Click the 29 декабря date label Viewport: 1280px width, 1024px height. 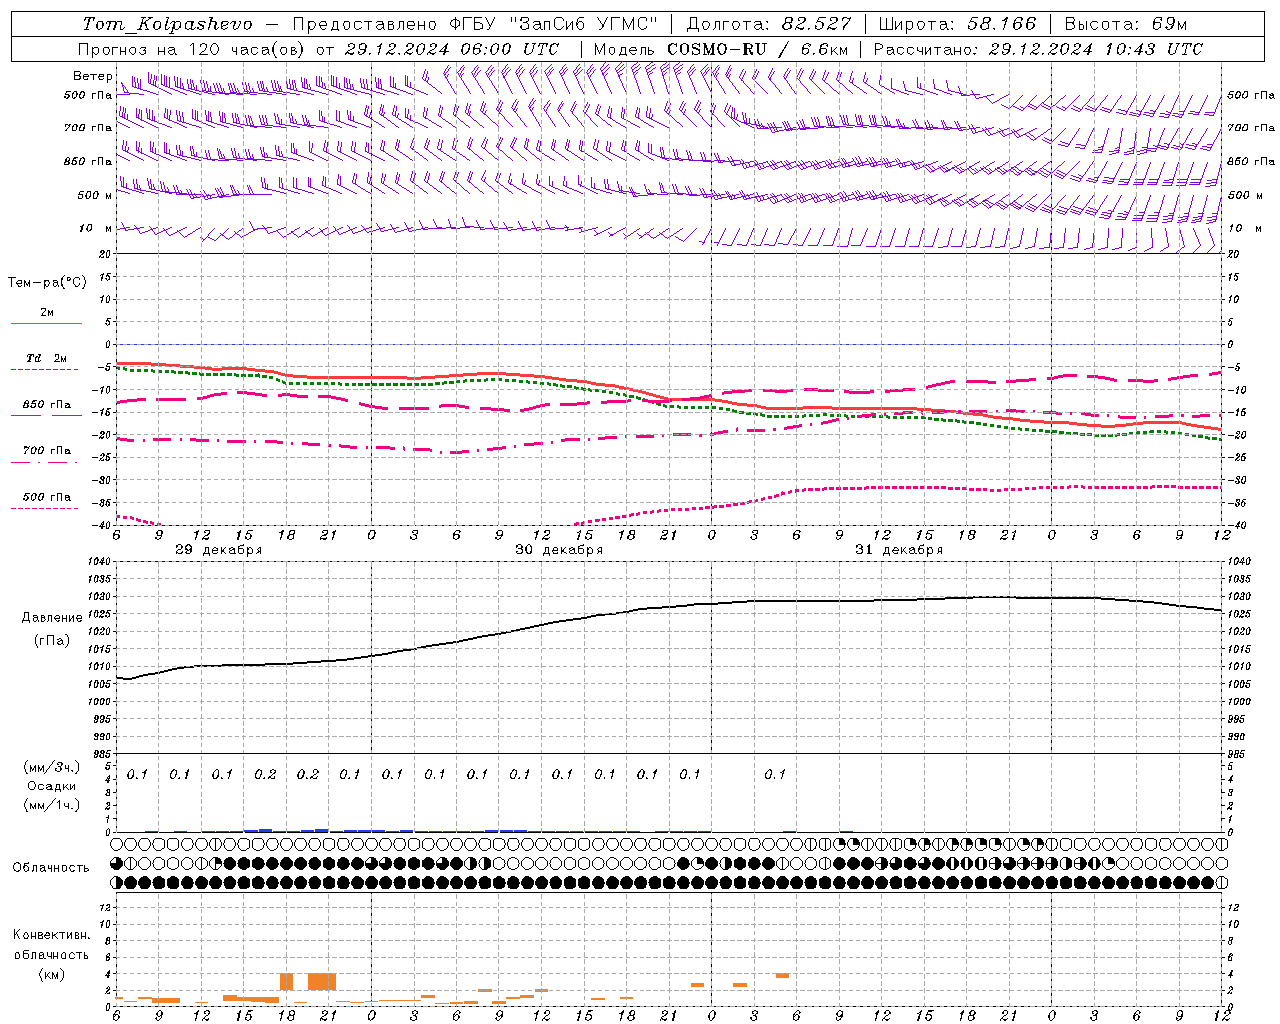pos(219,550)
